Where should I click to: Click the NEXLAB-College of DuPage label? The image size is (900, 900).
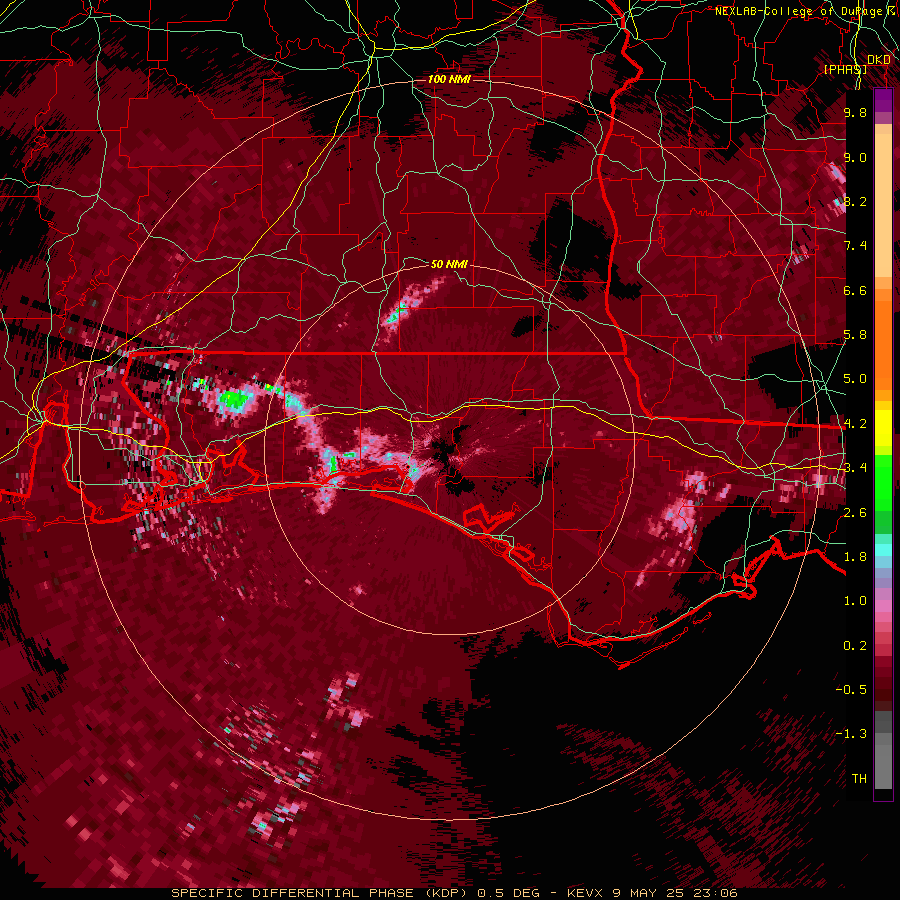pyautogui.click(x=801, y=11)
